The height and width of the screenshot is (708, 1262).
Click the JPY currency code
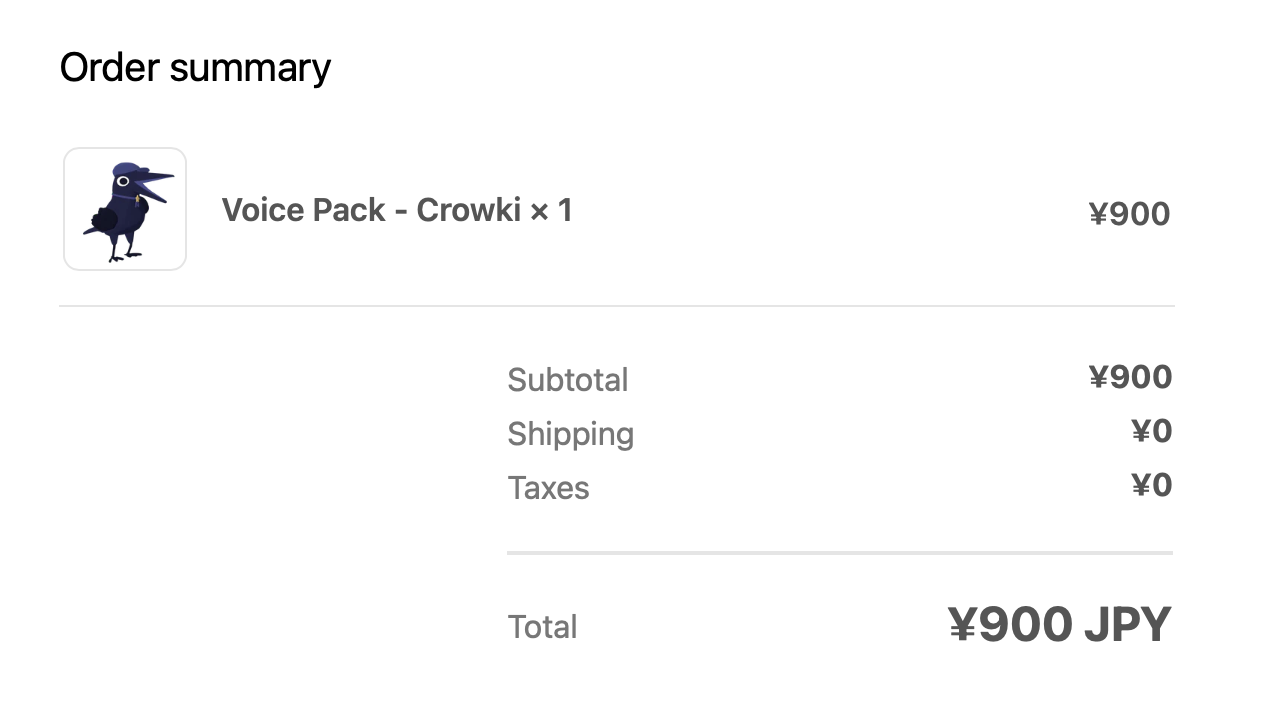click(x=1127, y=625)
